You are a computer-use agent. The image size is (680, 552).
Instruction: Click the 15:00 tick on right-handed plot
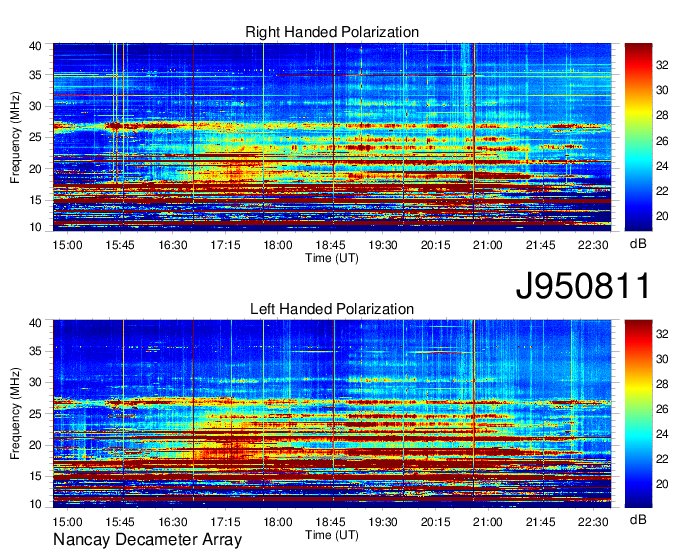[x=68, y=245]
